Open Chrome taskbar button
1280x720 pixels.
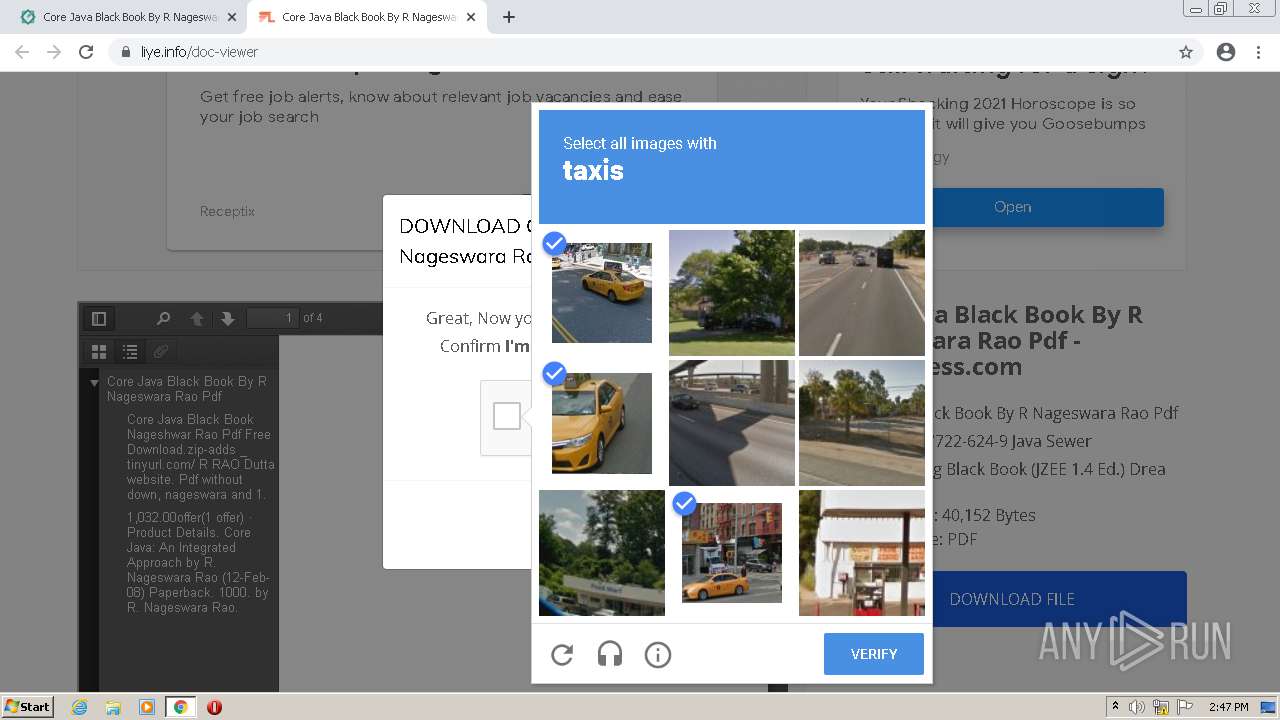tap(181, 707)
